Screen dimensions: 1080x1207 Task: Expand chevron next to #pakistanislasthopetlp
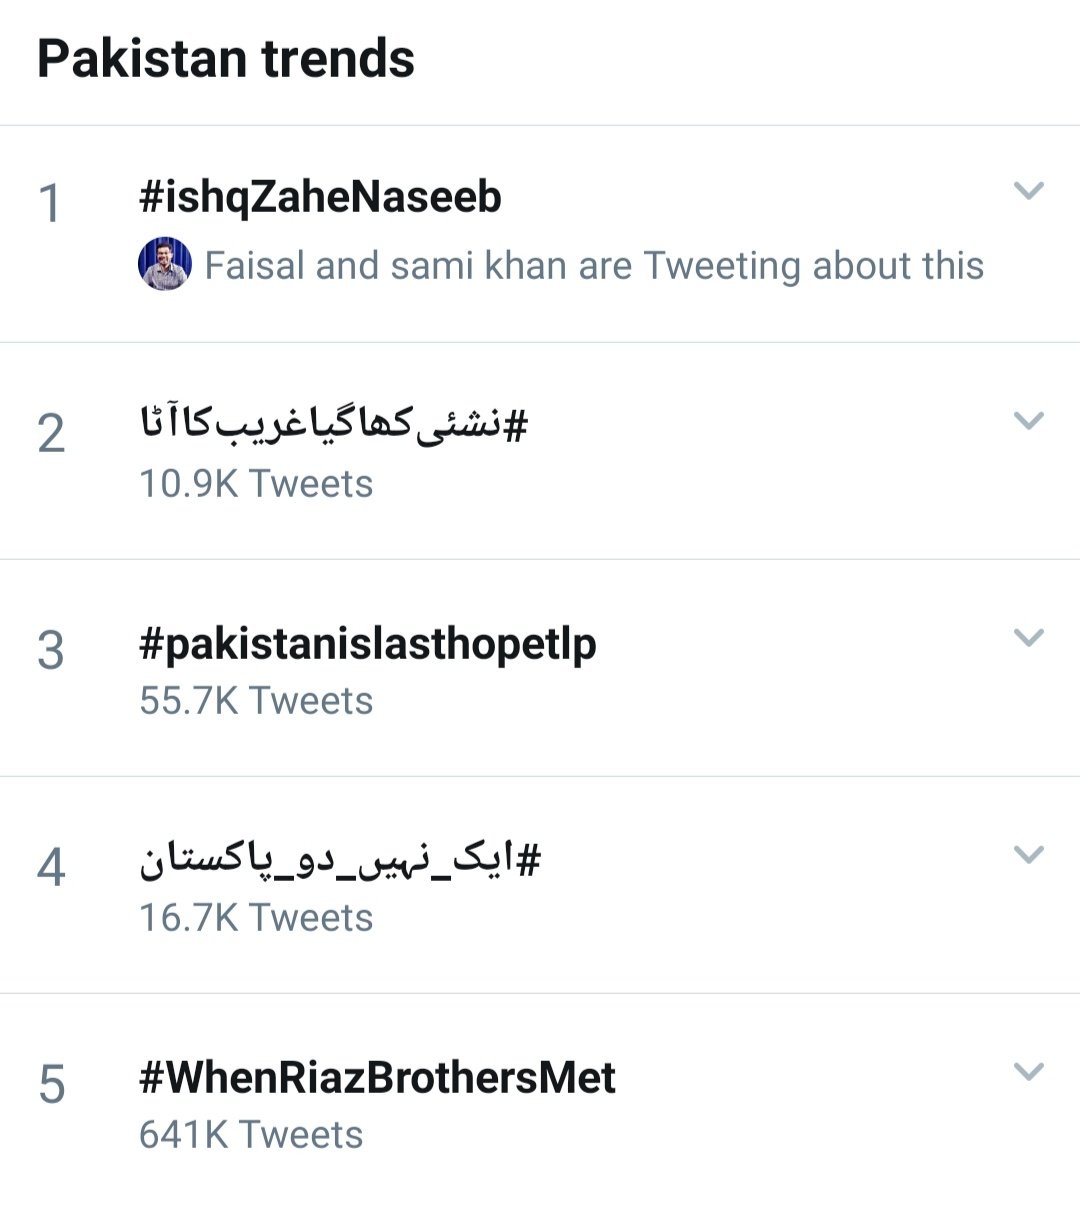[1028, 637]
